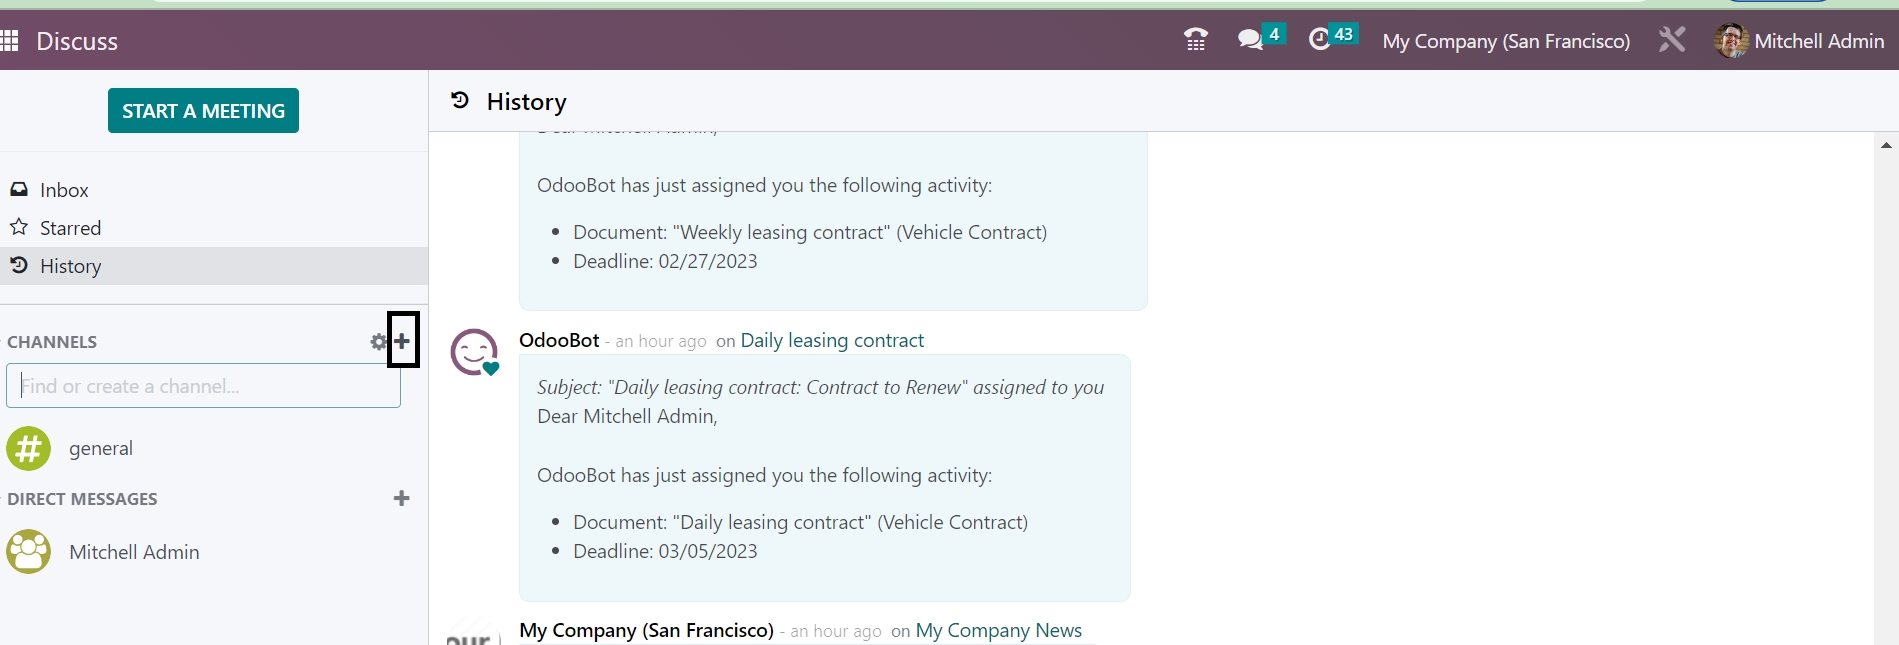Open the conversations messages icon
This screenshot has width=1899, height=645.
(1250, 40)
